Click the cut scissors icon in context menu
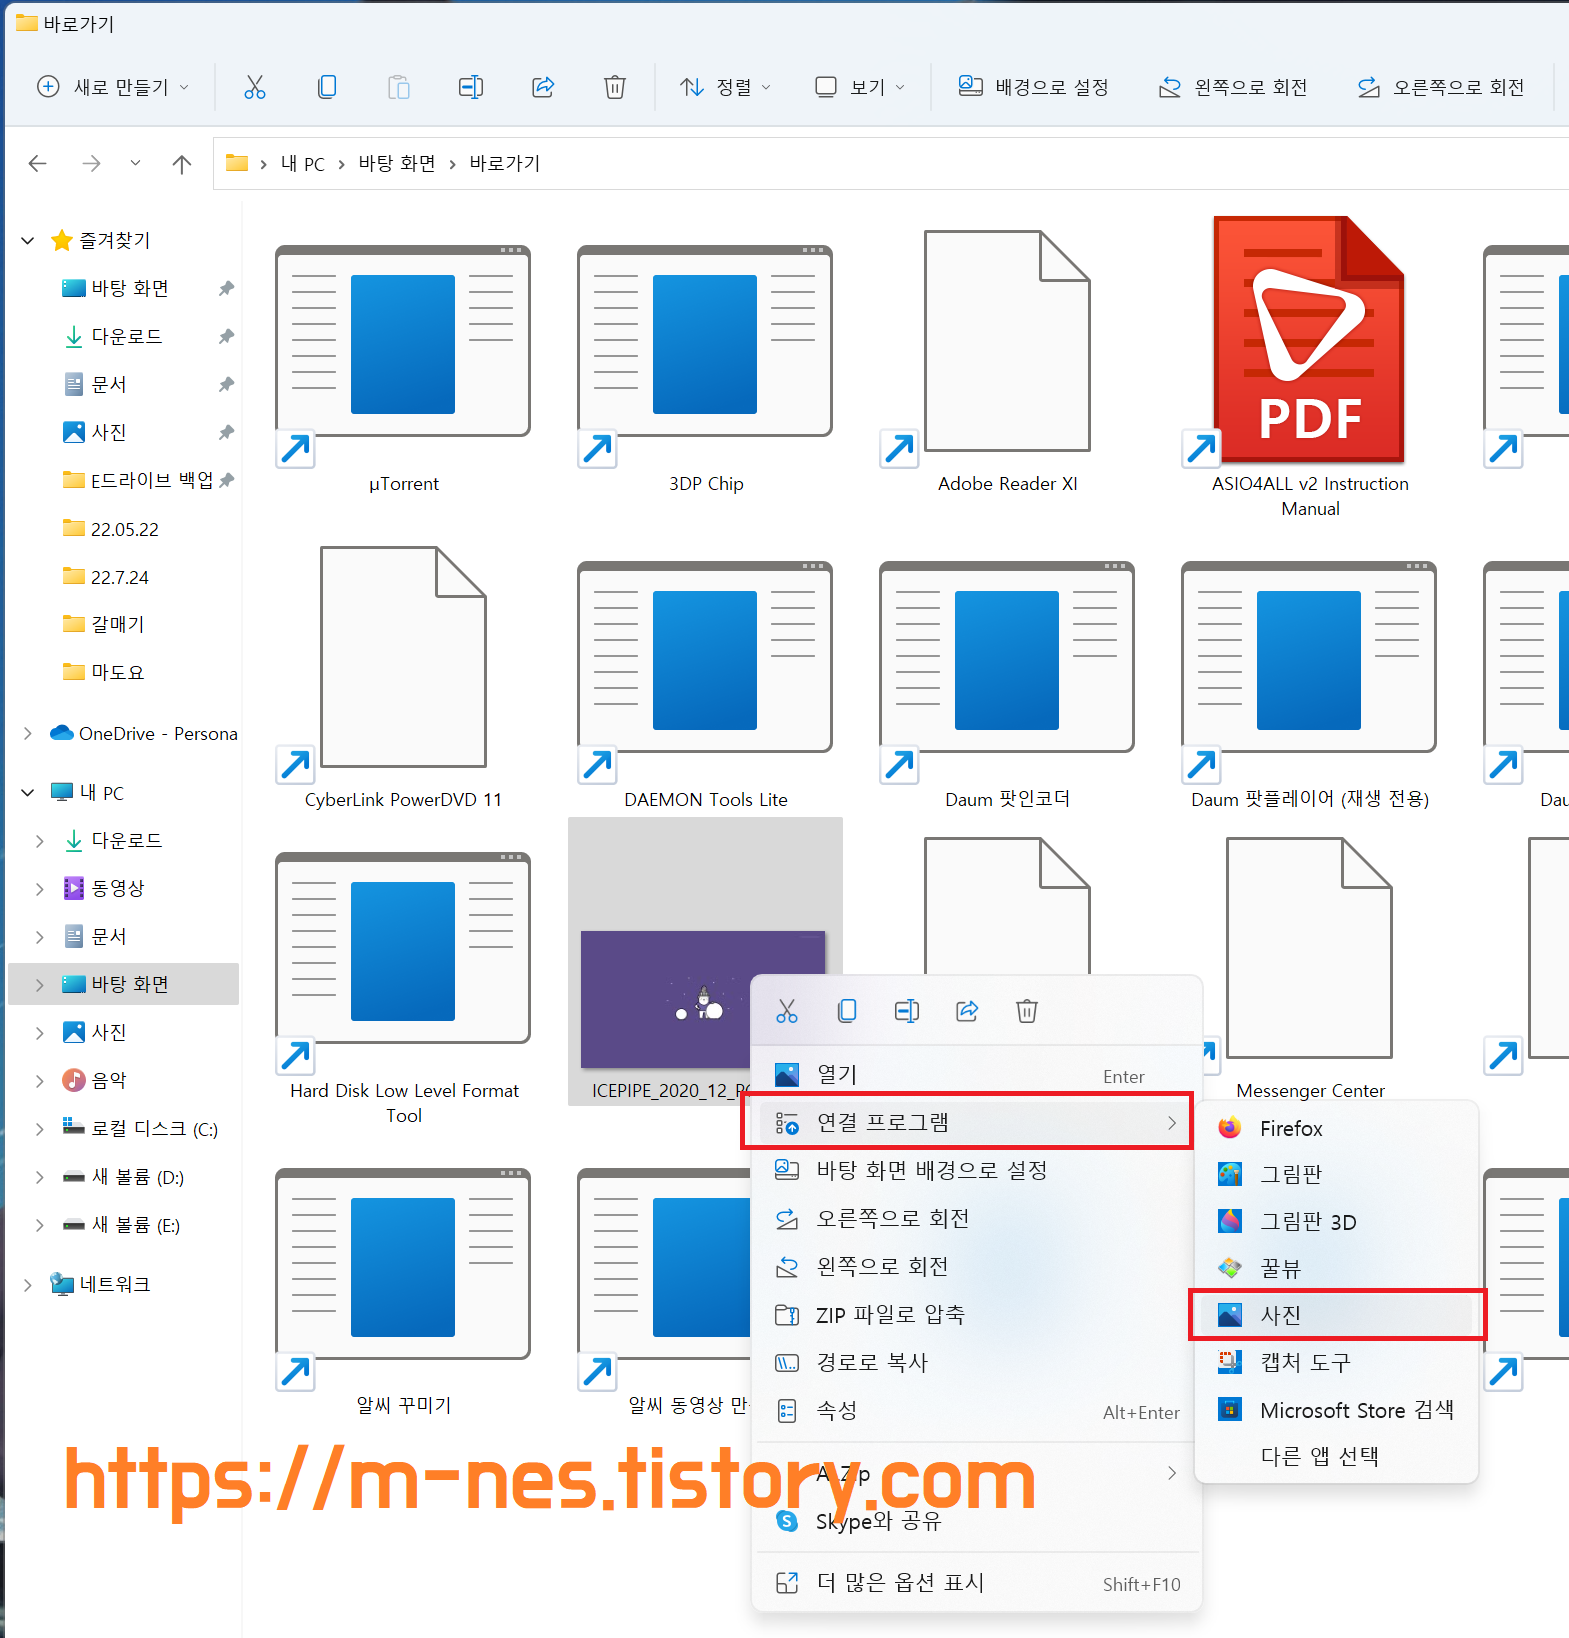The width and height of the screenshot is (1569, 1638). click(787, 1011)
